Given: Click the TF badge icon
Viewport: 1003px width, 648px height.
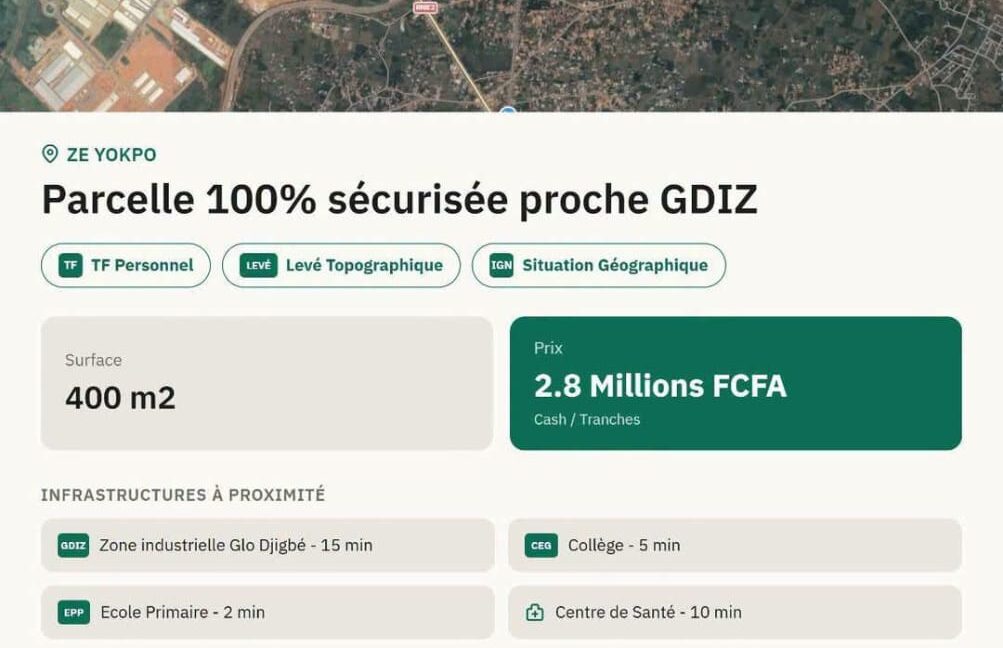Looking at the screenshot, I should tap(70, 265).
